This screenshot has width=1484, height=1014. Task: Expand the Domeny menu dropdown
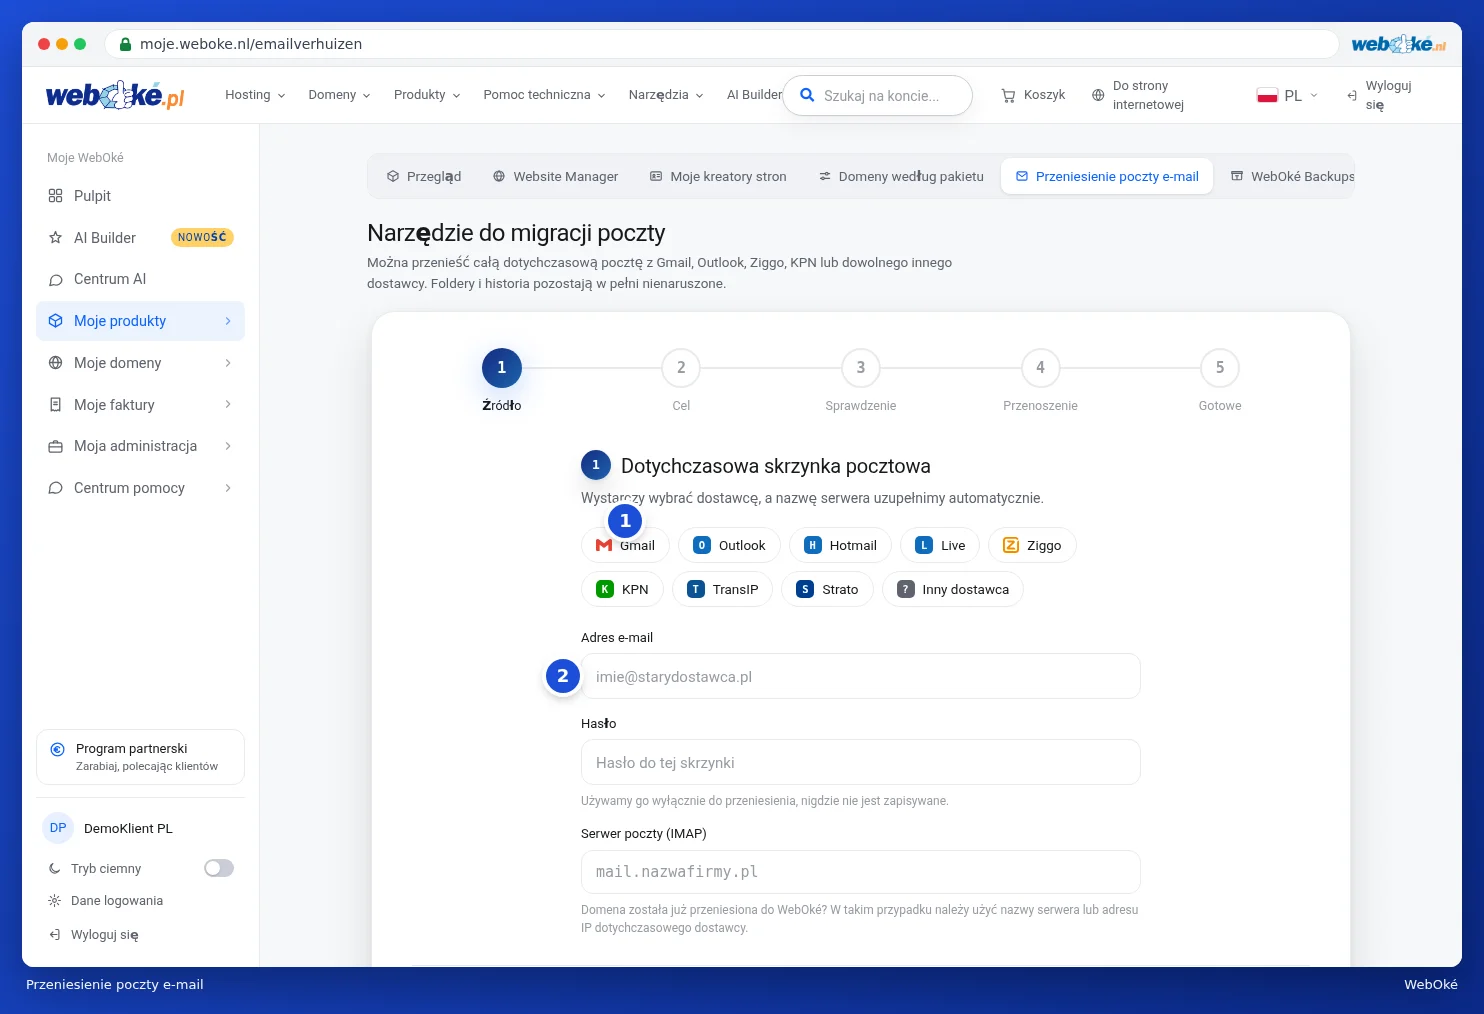[339, 95]
